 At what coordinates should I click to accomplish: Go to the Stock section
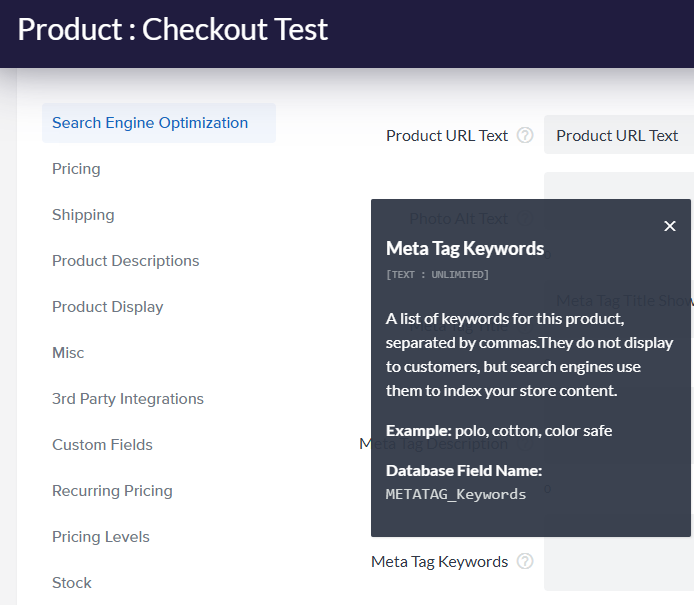(x=71, y=583)
